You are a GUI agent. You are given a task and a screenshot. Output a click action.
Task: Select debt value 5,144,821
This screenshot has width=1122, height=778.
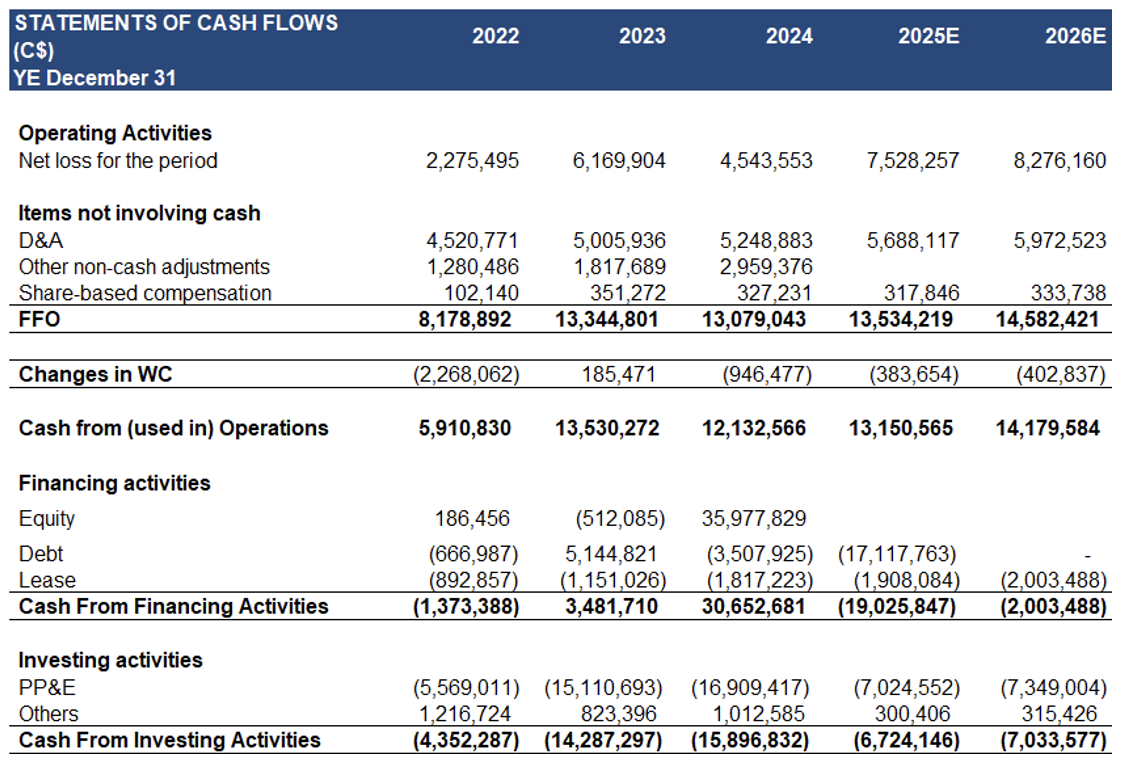pyautogui.click(x=611, y=554)
